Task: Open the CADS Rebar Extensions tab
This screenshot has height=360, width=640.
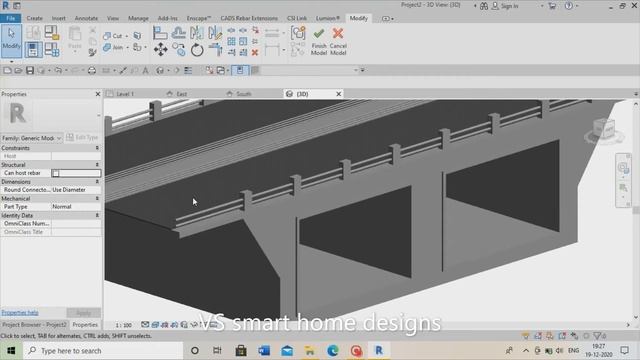Action: [249, 18]
